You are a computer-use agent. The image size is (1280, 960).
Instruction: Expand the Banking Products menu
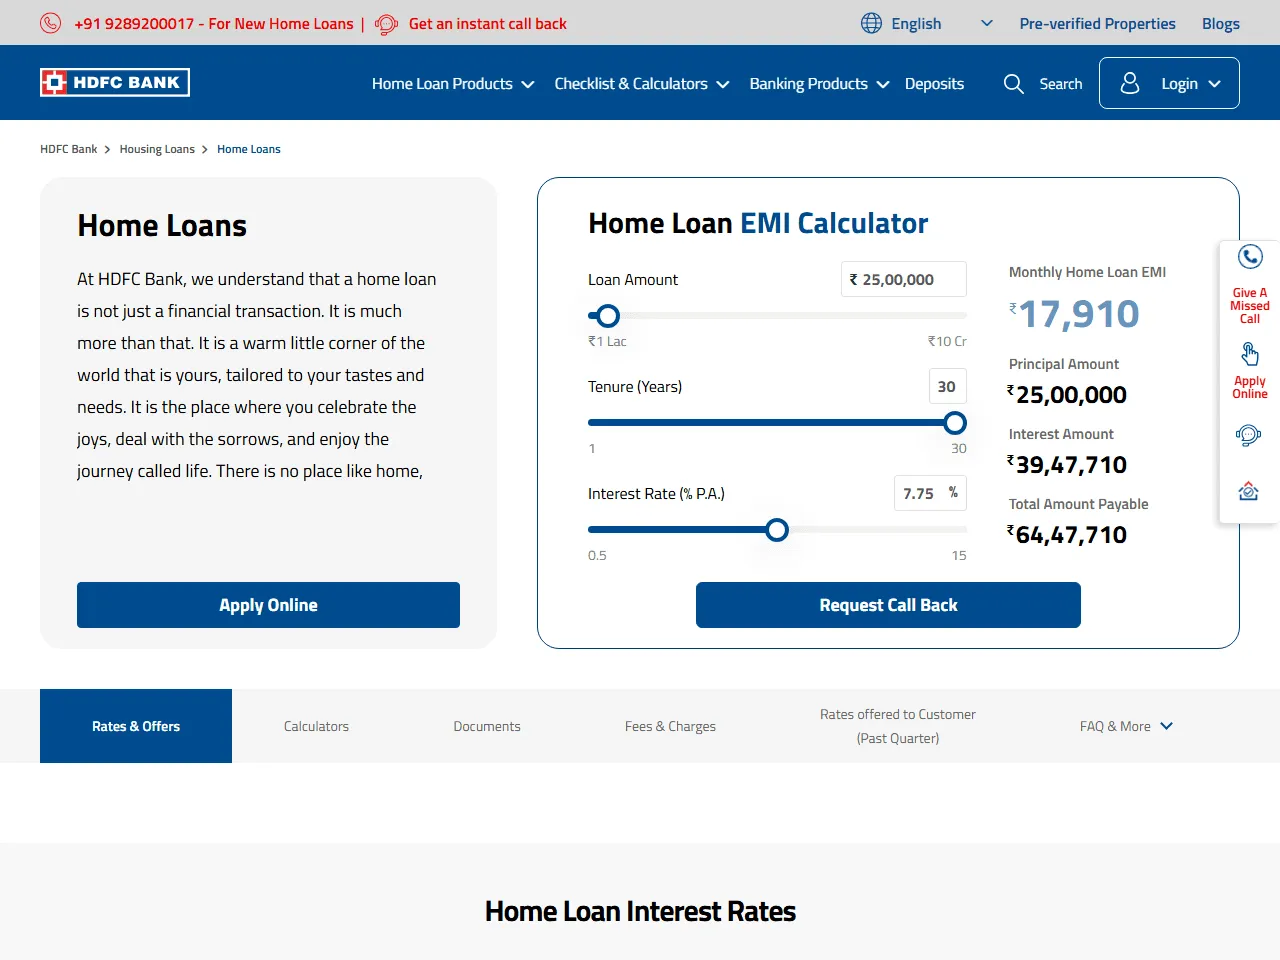[x=819, y=84]
